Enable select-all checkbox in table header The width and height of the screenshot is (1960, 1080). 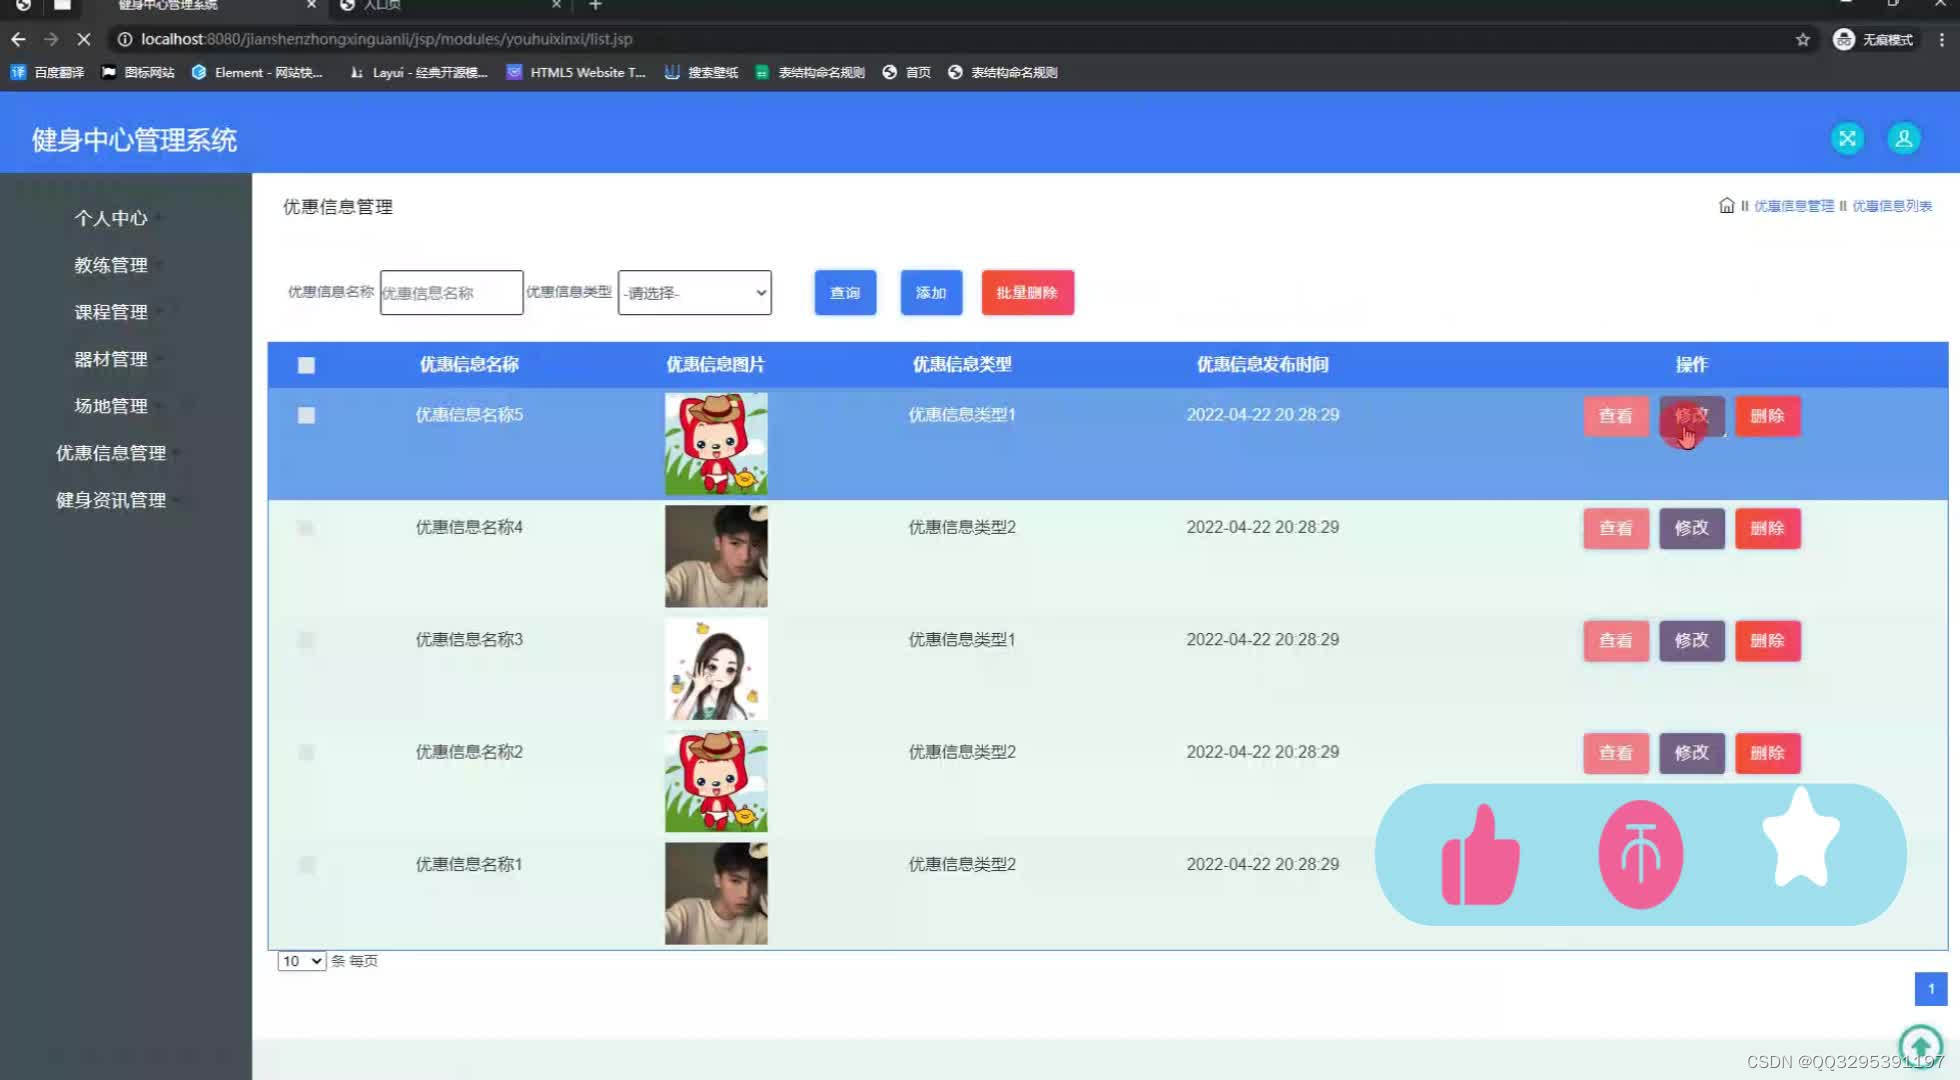305,364
